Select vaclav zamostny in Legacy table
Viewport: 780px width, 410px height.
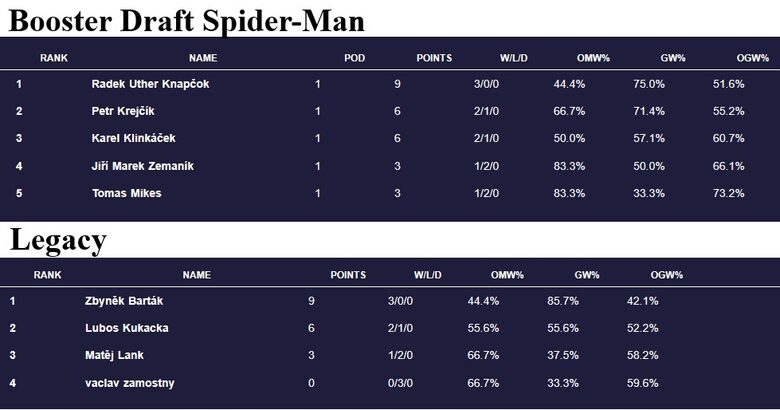click(x=130, y=382)
